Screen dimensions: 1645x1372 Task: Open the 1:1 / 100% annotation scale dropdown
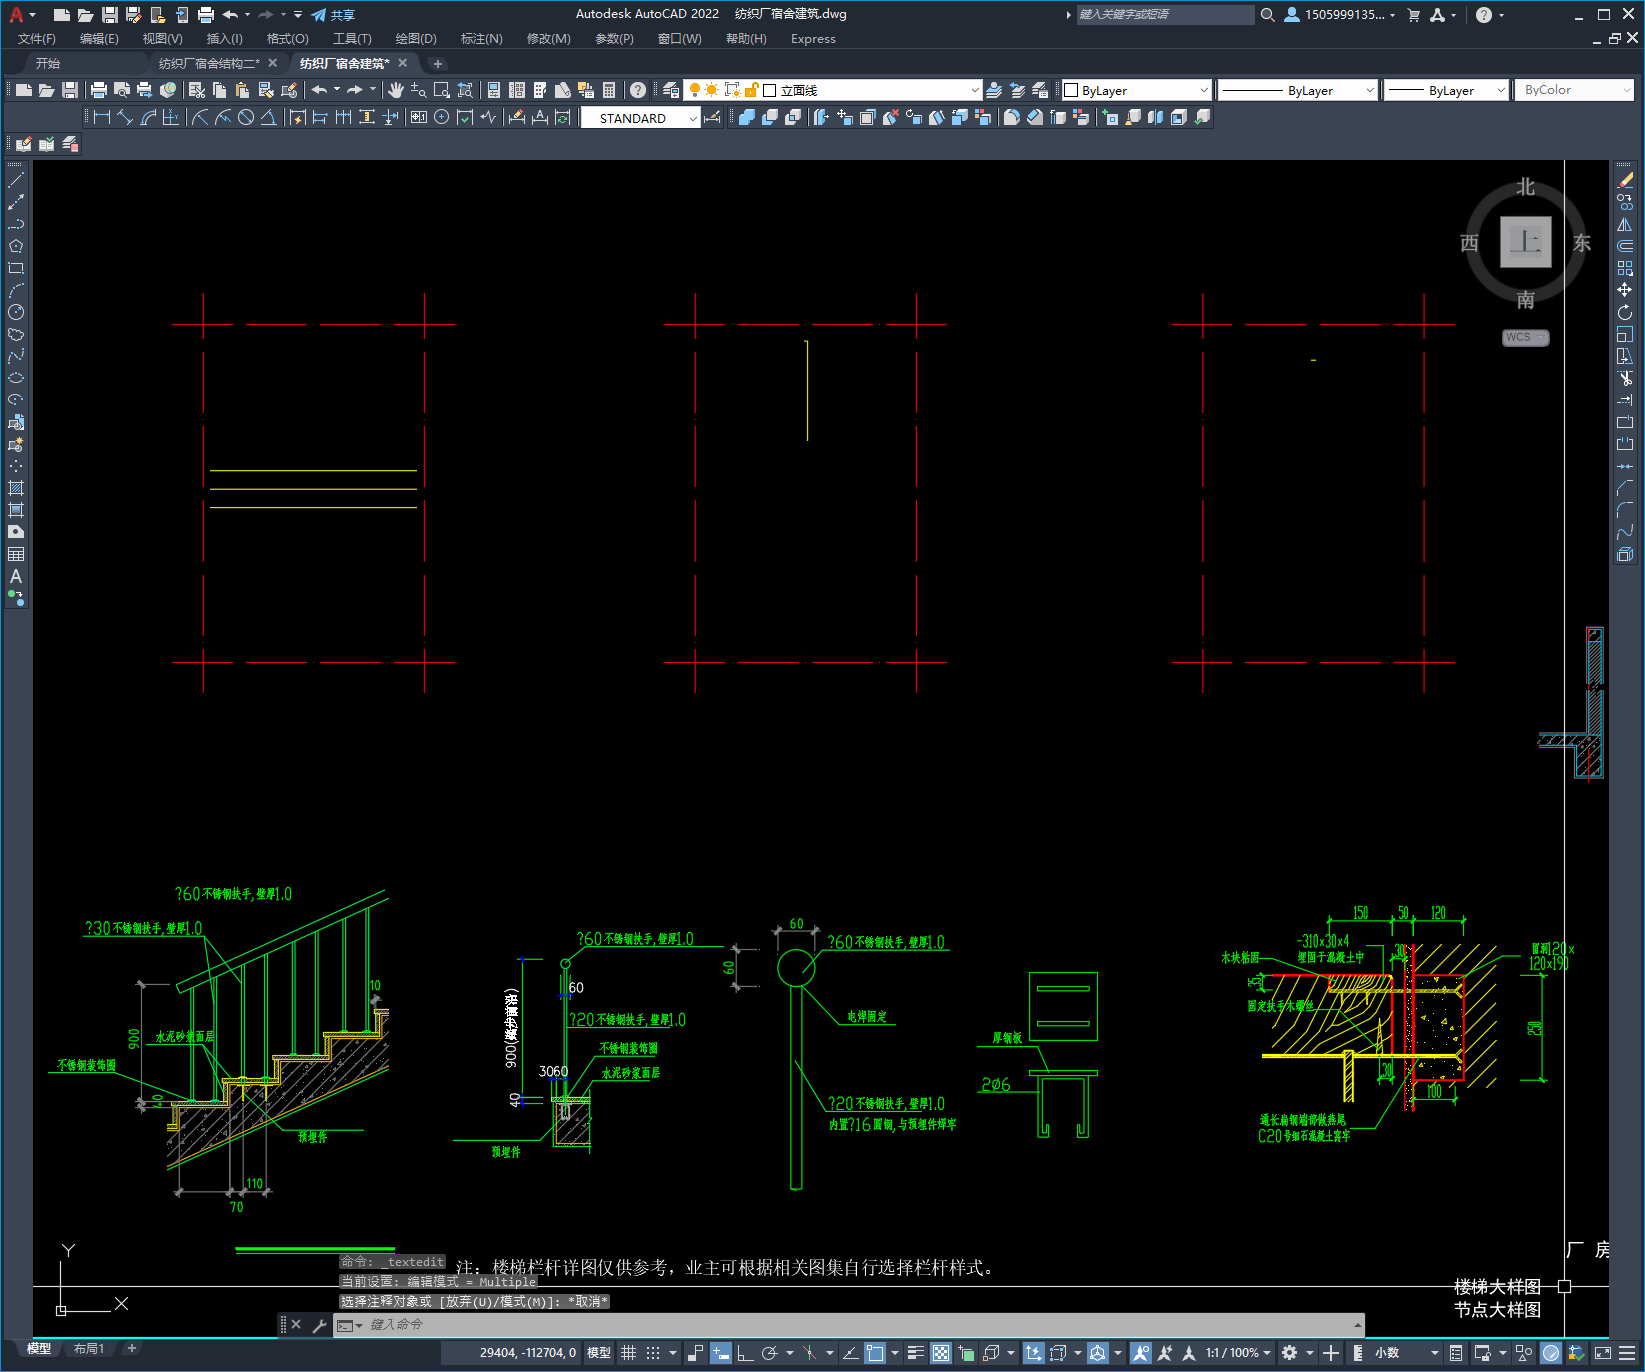pos(1238,1353)
